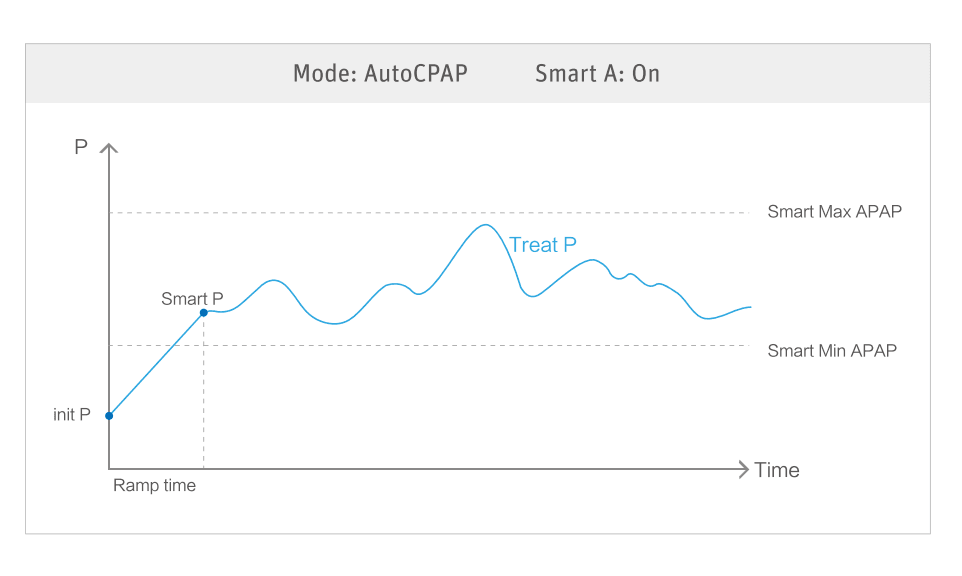
Task: Click the Time axis arrowhead
Action: click(742, 469)
